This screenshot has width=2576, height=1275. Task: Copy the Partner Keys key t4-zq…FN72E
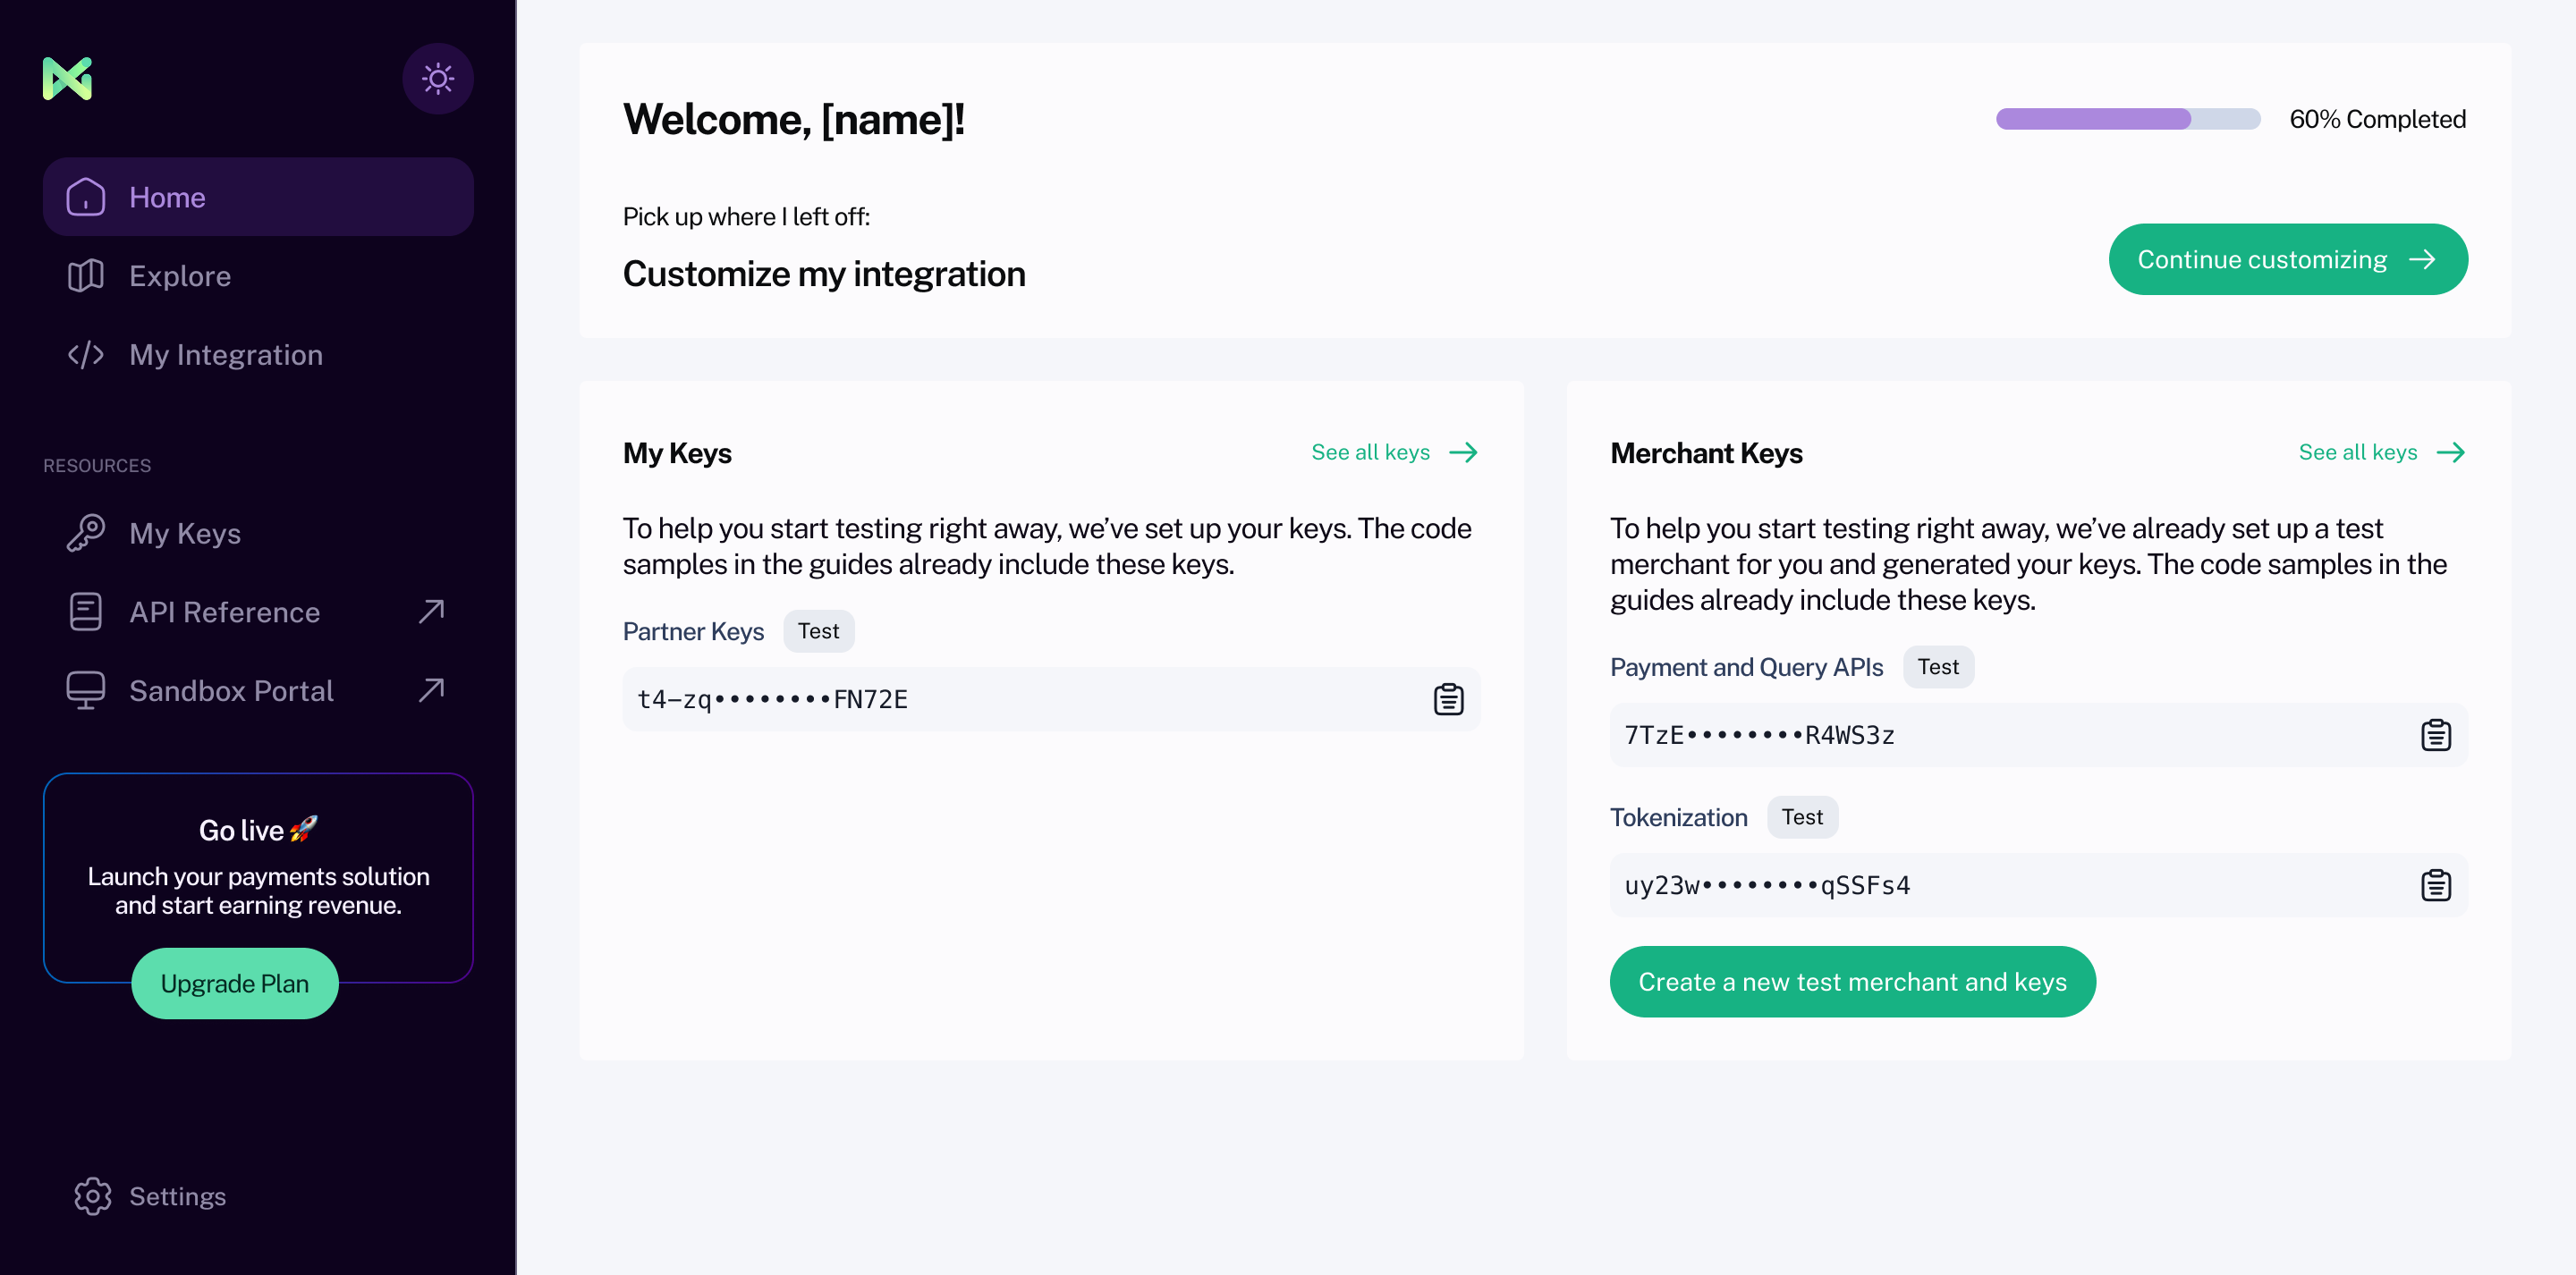click(1448, 699)
